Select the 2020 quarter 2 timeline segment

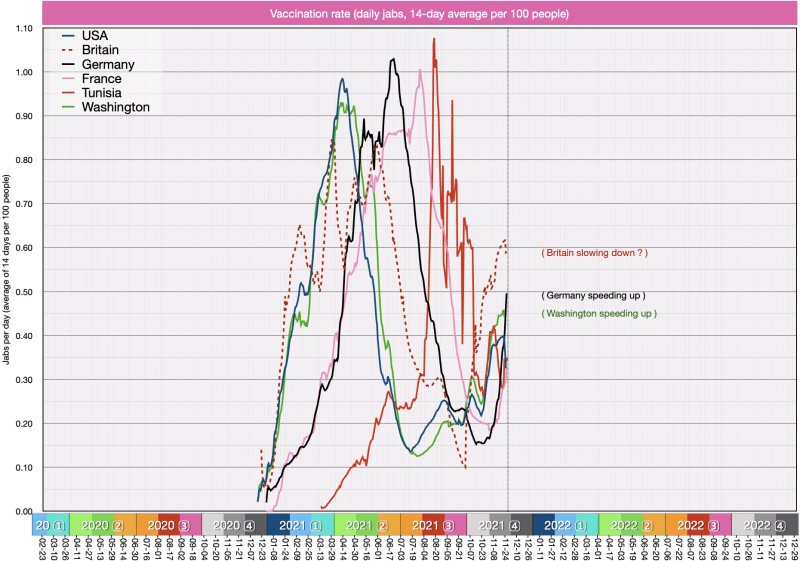point(102,525)
